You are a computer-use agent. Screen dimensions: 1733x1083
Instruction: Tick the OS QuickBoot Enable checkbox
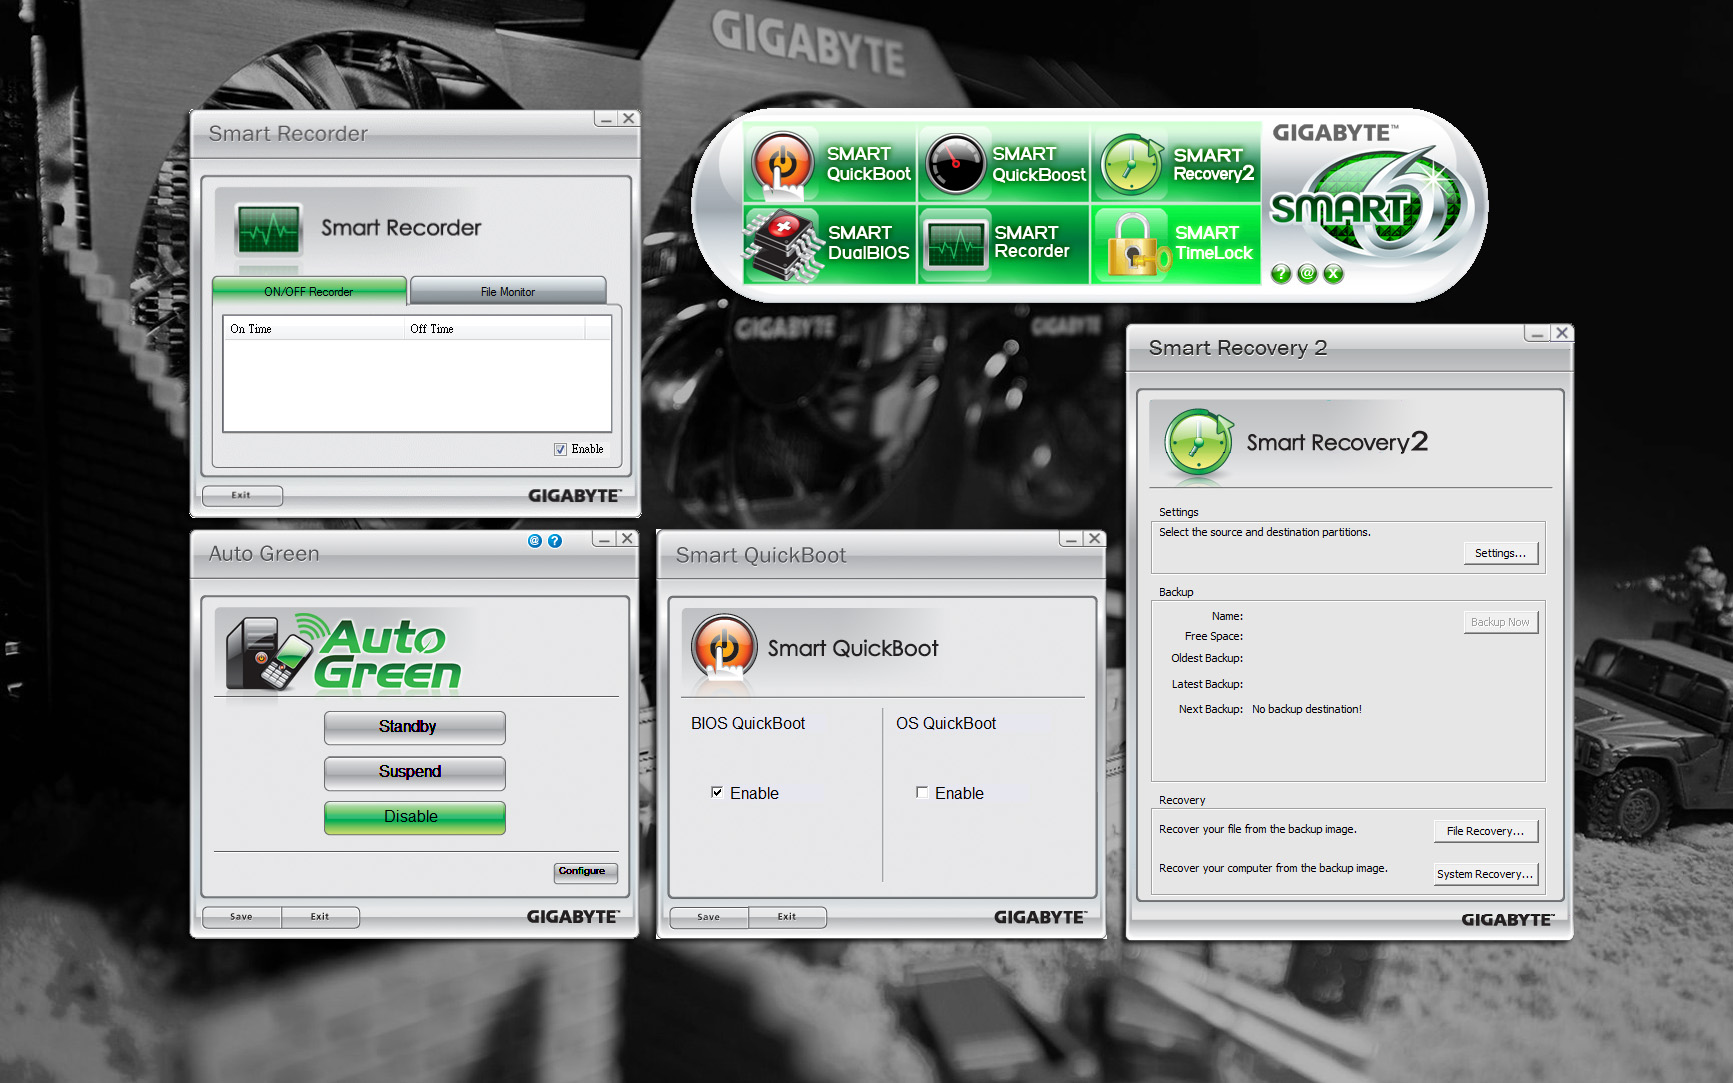click(922, 792)
